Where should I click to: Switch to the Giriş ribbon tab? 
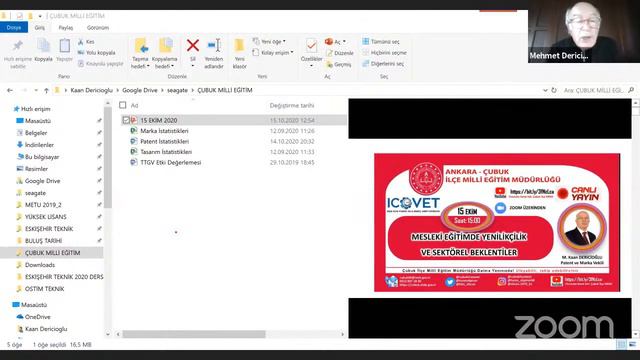pos(40,28)
